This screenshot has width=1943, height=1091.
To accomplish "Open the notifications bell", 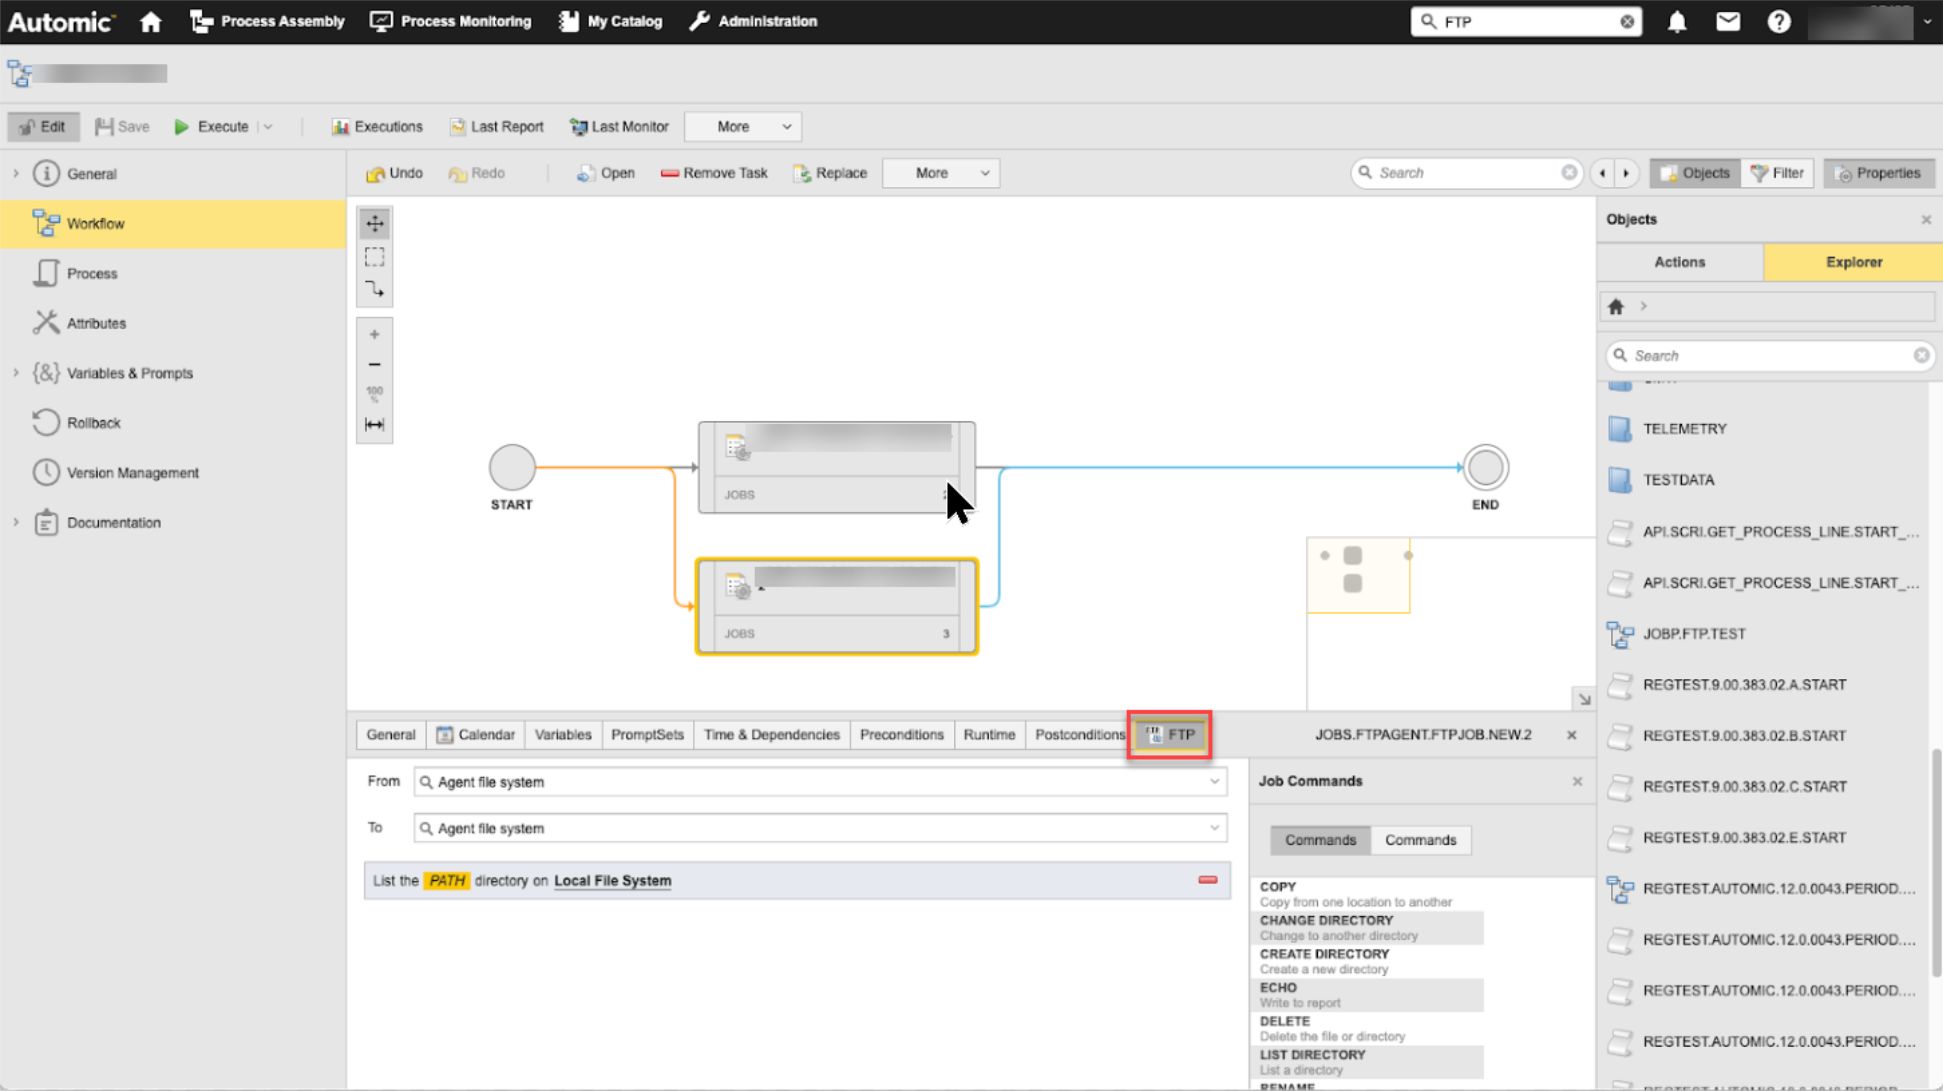I will (1677, 21).
